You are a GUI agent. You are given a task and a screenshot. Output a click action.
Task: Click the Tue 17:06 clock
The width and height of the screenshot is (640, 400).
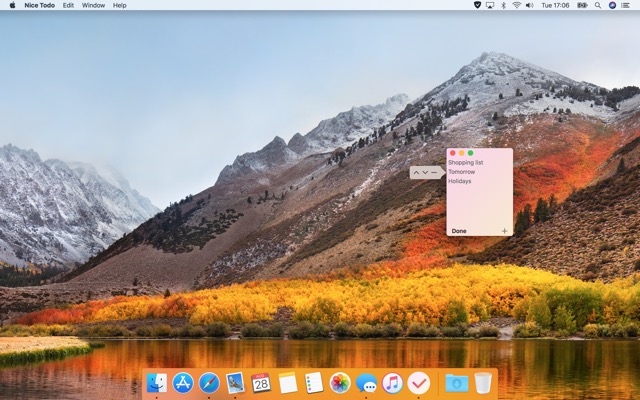click(x=555, y=5)
